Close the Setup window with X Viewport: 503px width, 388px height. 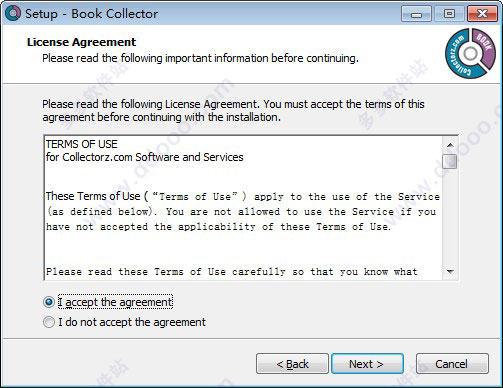click(x=482, y=14)
